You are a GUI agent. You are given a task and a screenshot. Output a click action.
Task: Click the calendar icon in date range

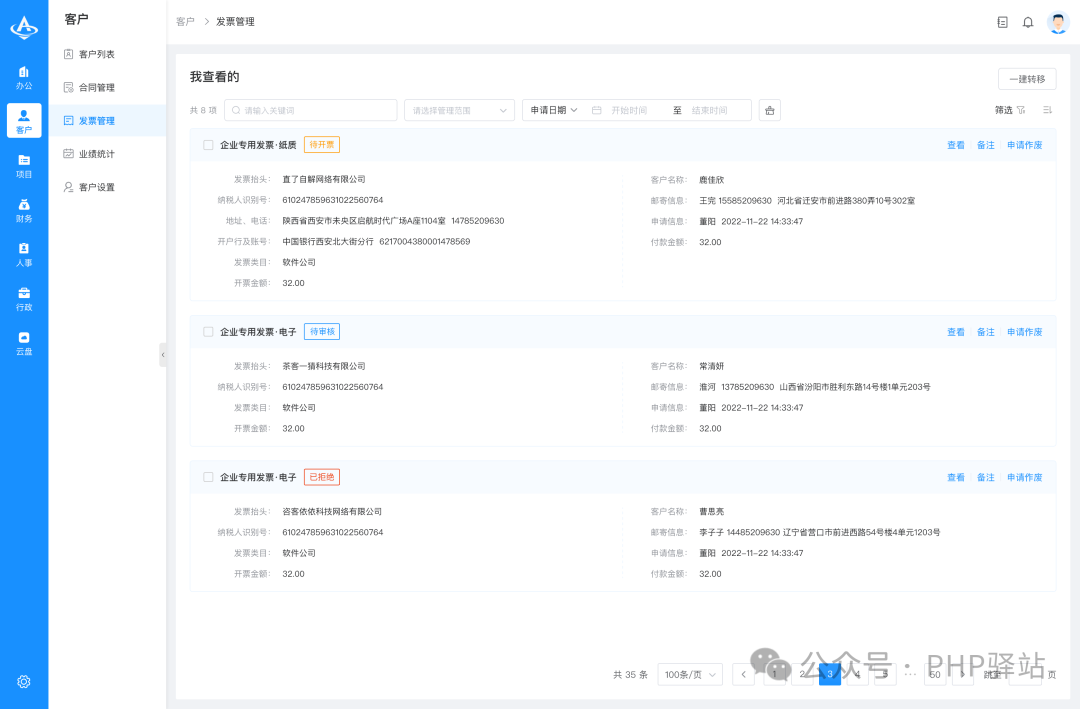tap(596, 110)
